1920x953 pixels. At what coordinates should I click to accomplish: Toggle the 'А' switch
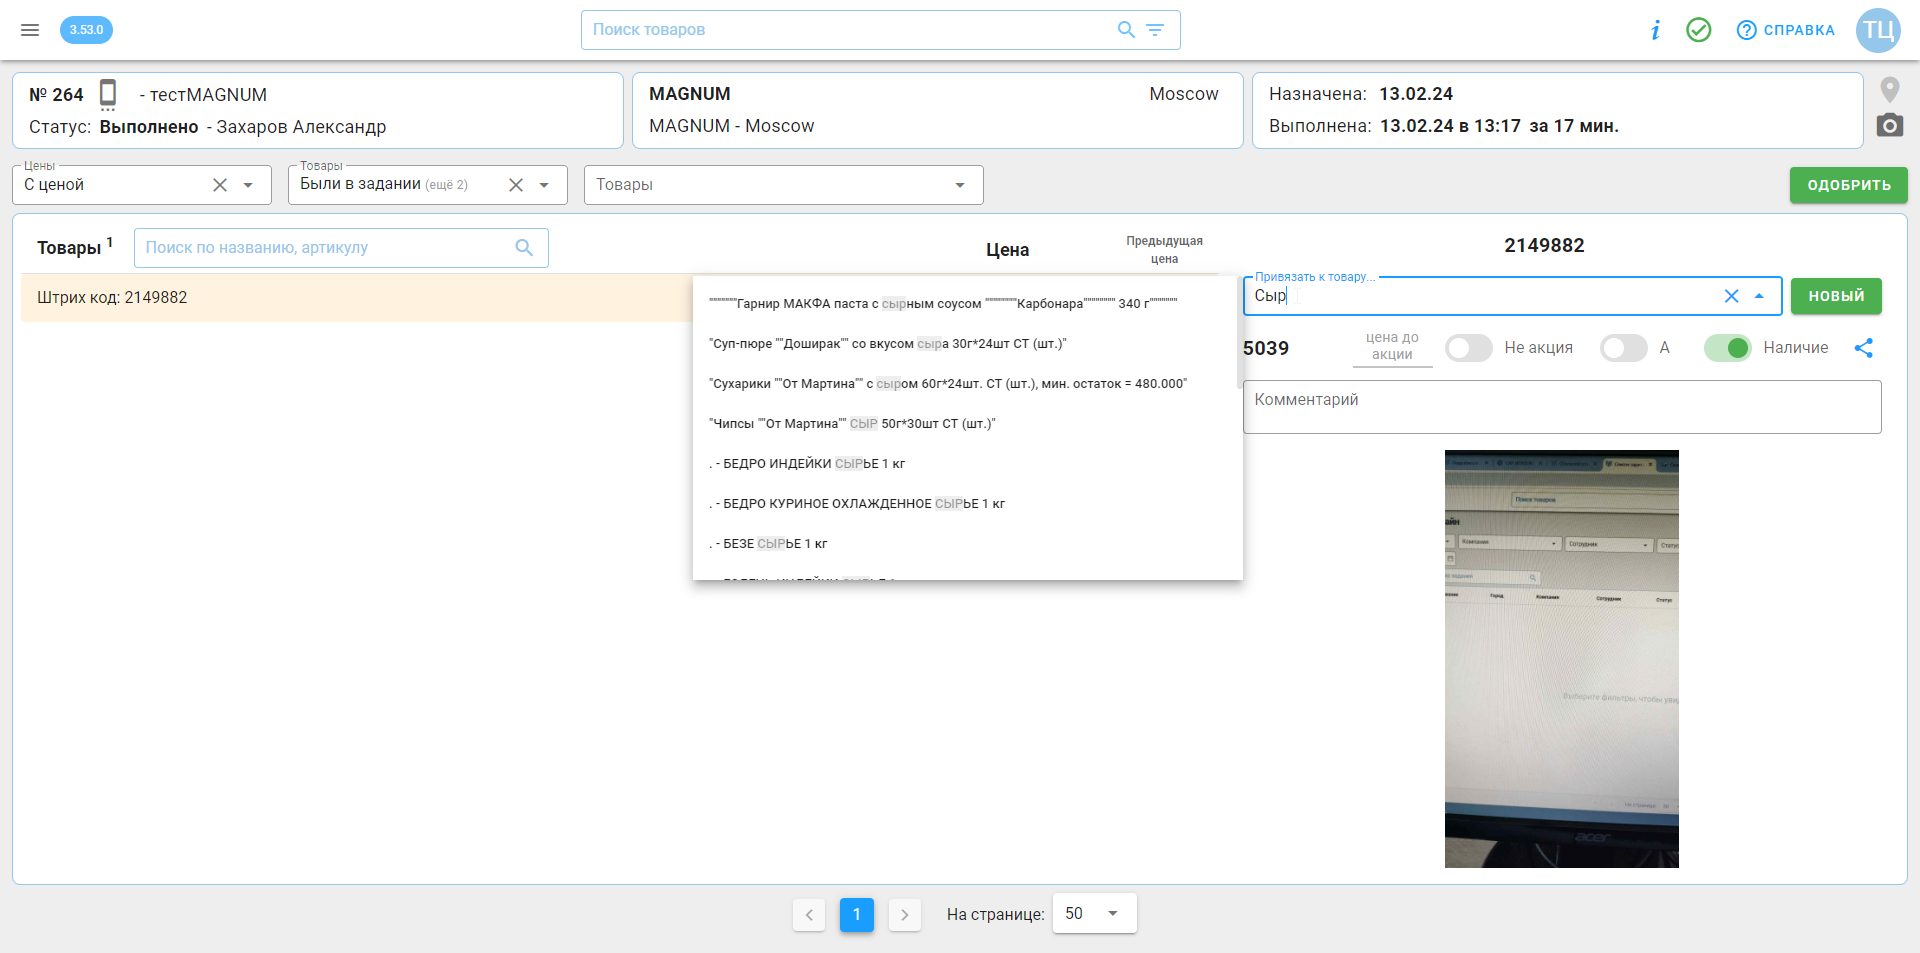[1623, 348]
